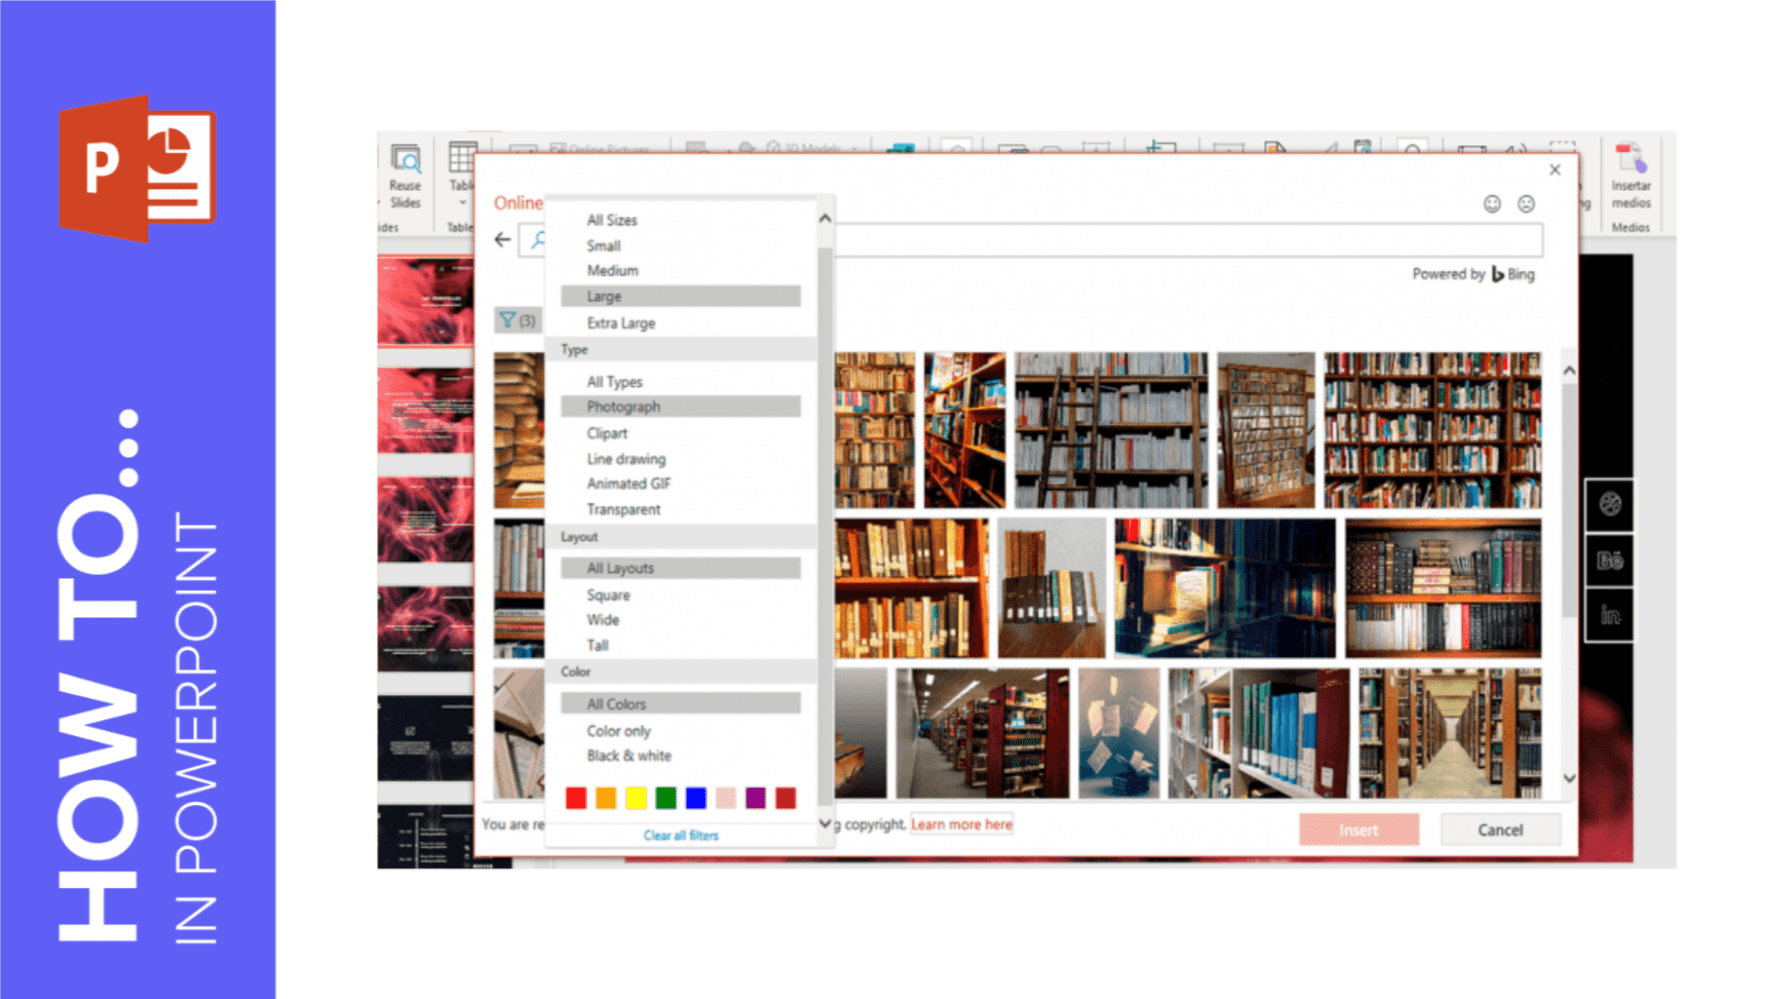The width and height of the screenshot is (1777, 999).
Task: Choose Online Pictures on the ribbon
Action: (x=601, y=146)
